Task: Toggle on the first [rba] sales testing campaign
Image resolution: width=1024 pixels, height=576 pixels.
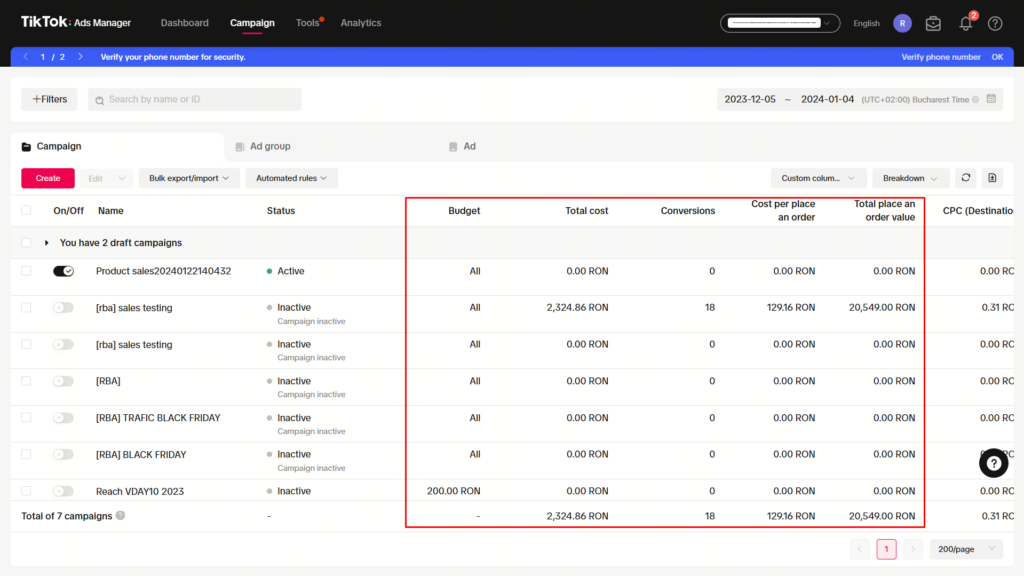Action: 63,308
